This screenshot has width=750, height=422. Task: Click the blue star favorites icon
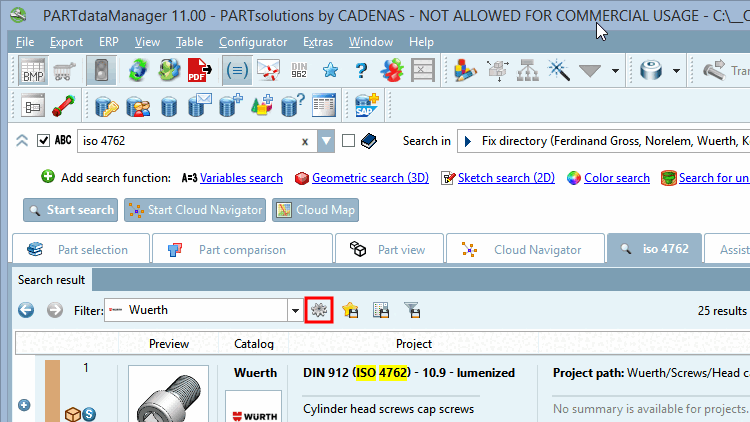pos(330,70)
